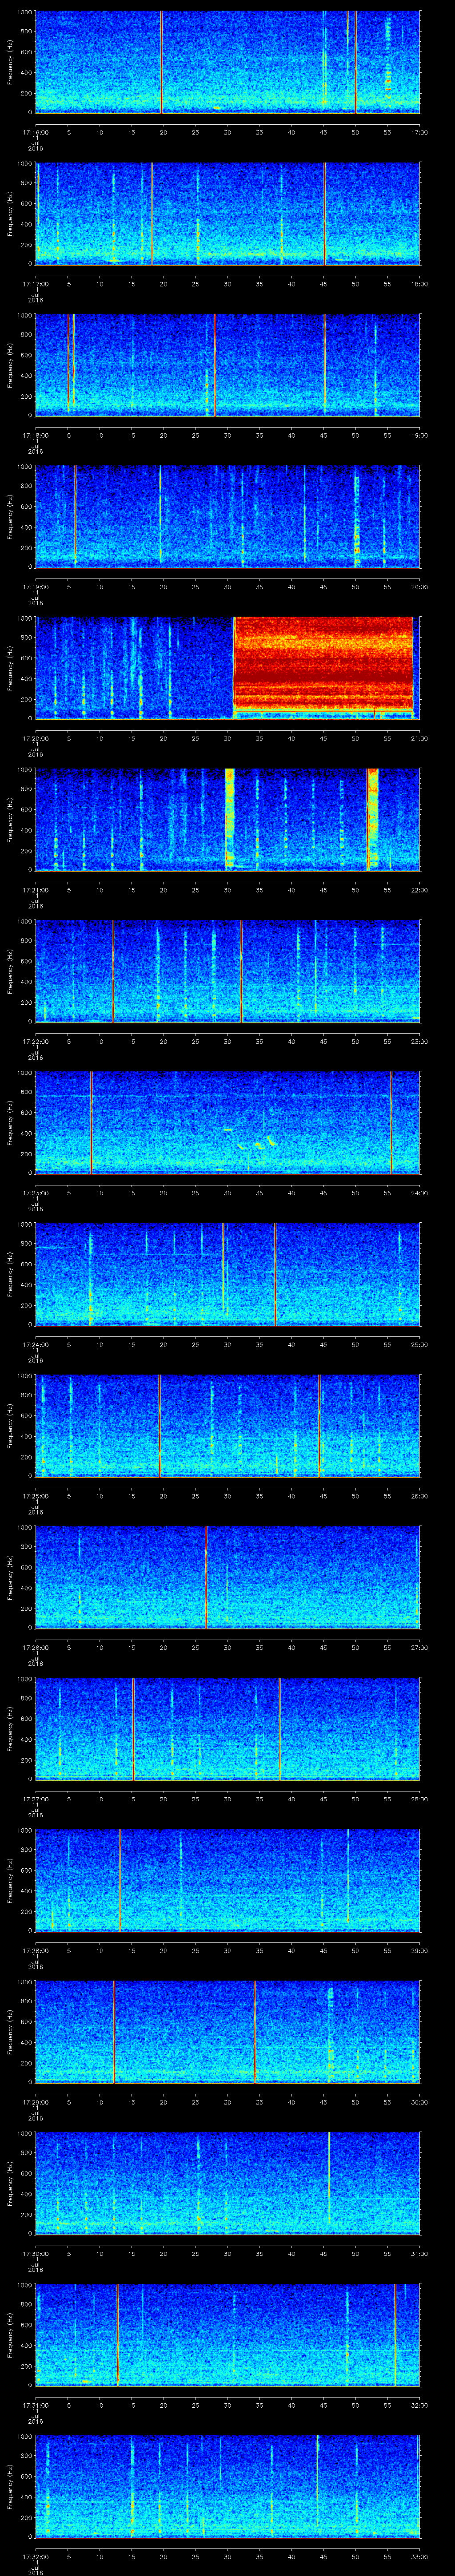Open the 17:18:00 spectrogram panel
The width and height of the screenshot is (455, 2576).
tap(228, 365)
